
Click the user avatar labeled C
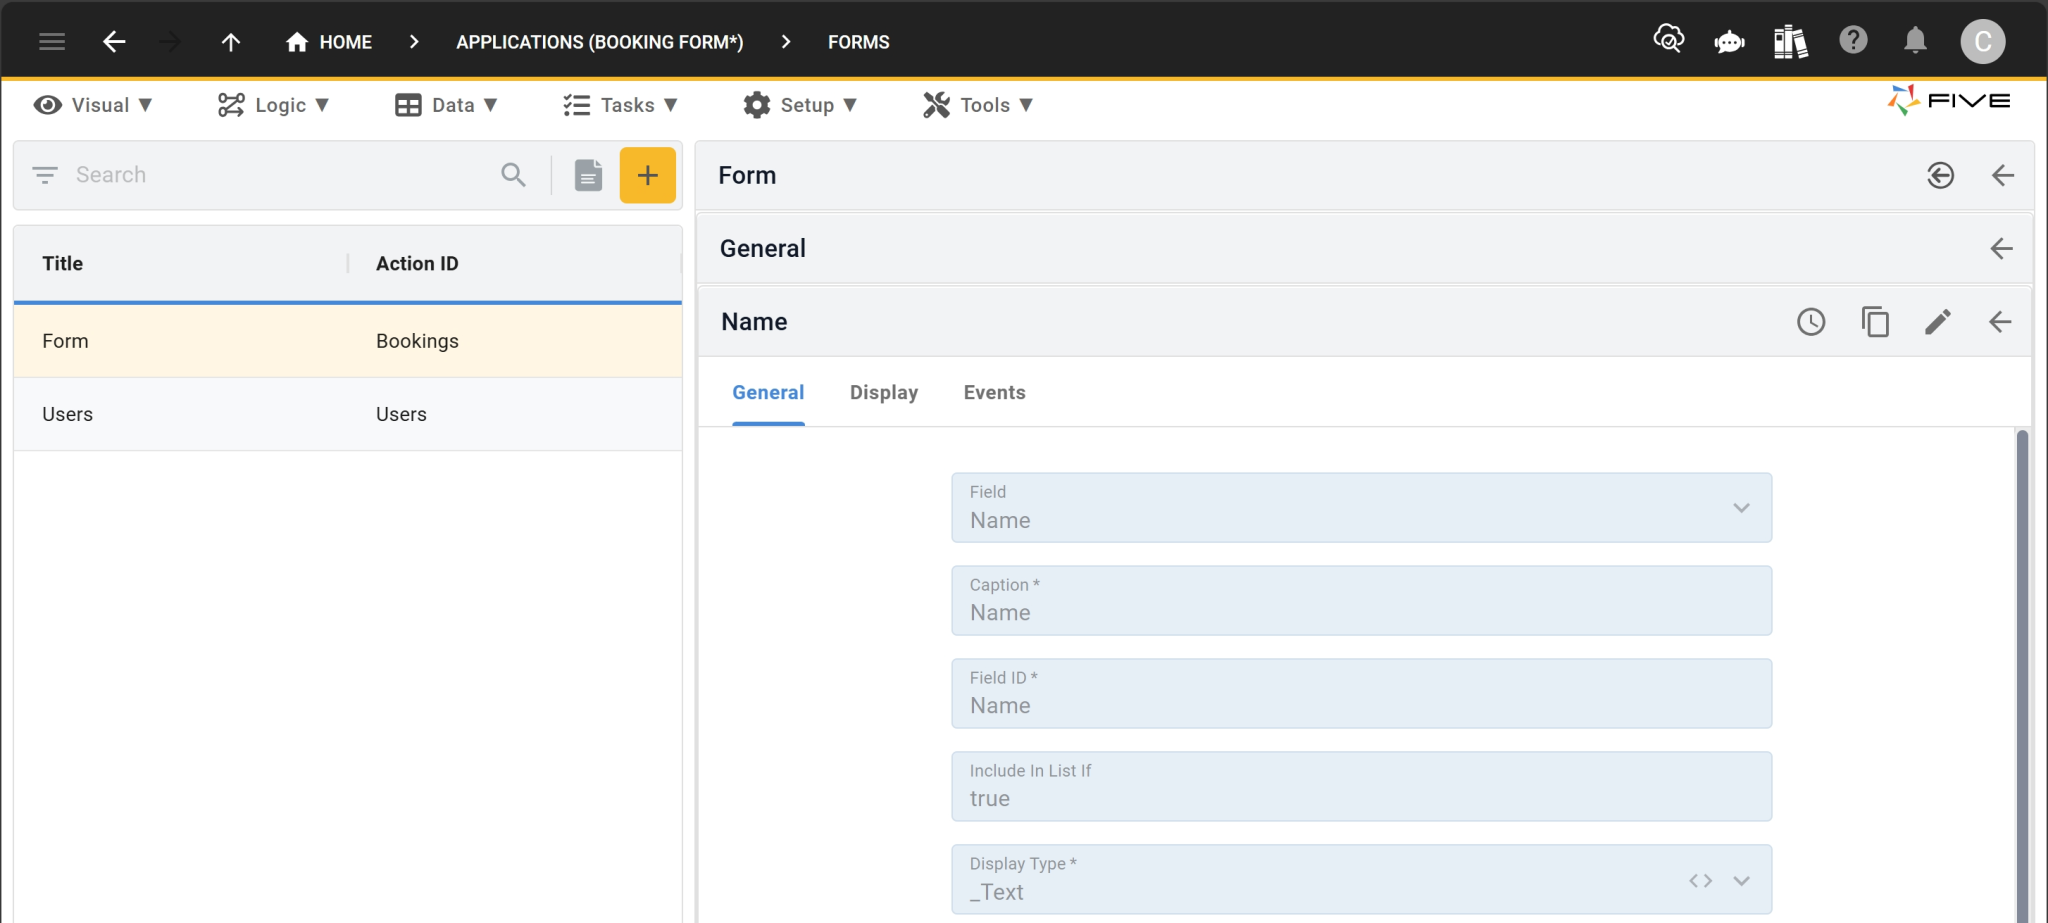coord(1982,41)
